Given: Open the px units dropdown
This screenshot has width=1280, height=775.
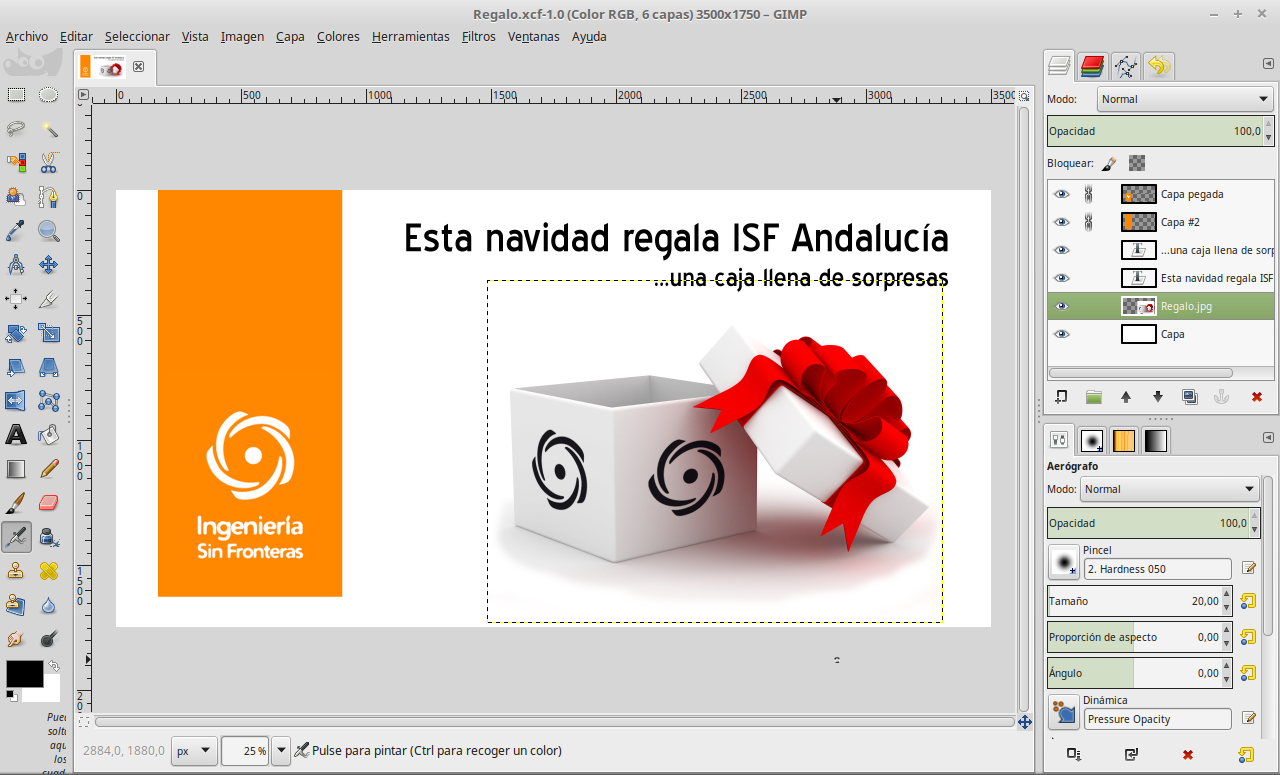Looking at the screenshot, I should [x=193, y=750].
